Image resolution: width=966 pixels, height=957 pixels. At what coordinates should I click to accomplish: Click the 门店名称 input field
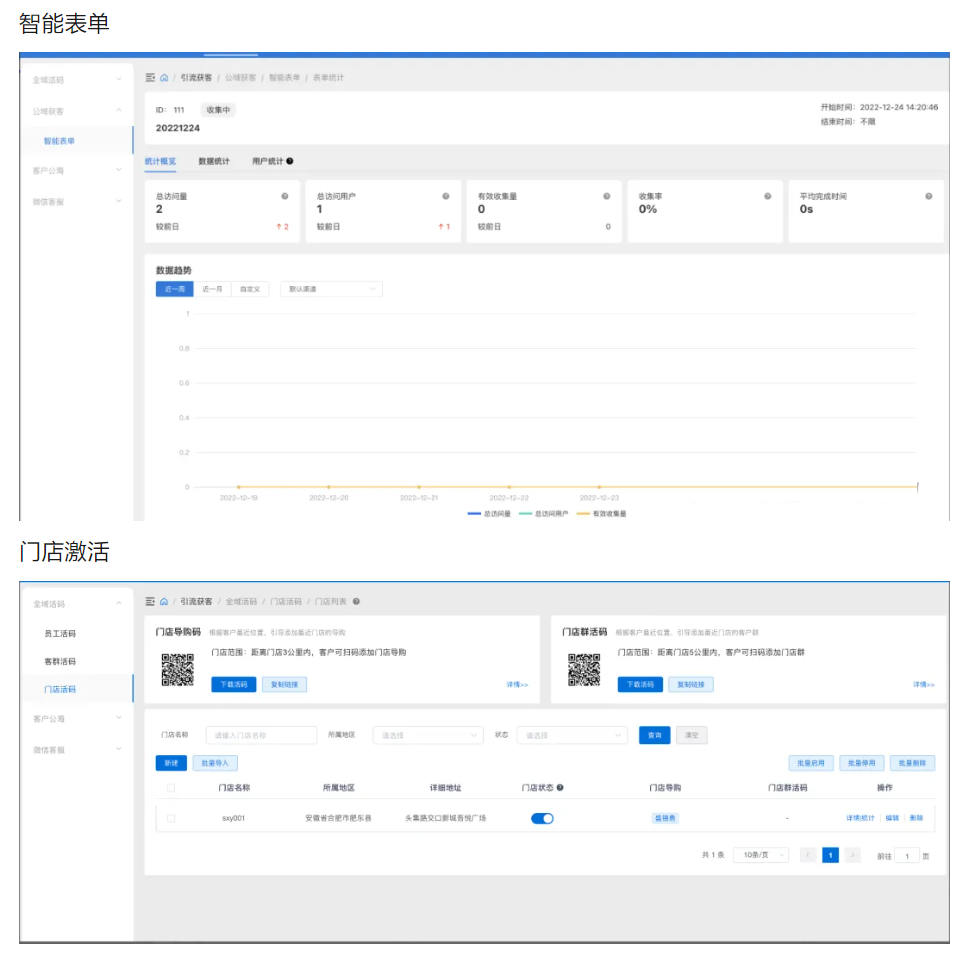[x=261, y=735]
